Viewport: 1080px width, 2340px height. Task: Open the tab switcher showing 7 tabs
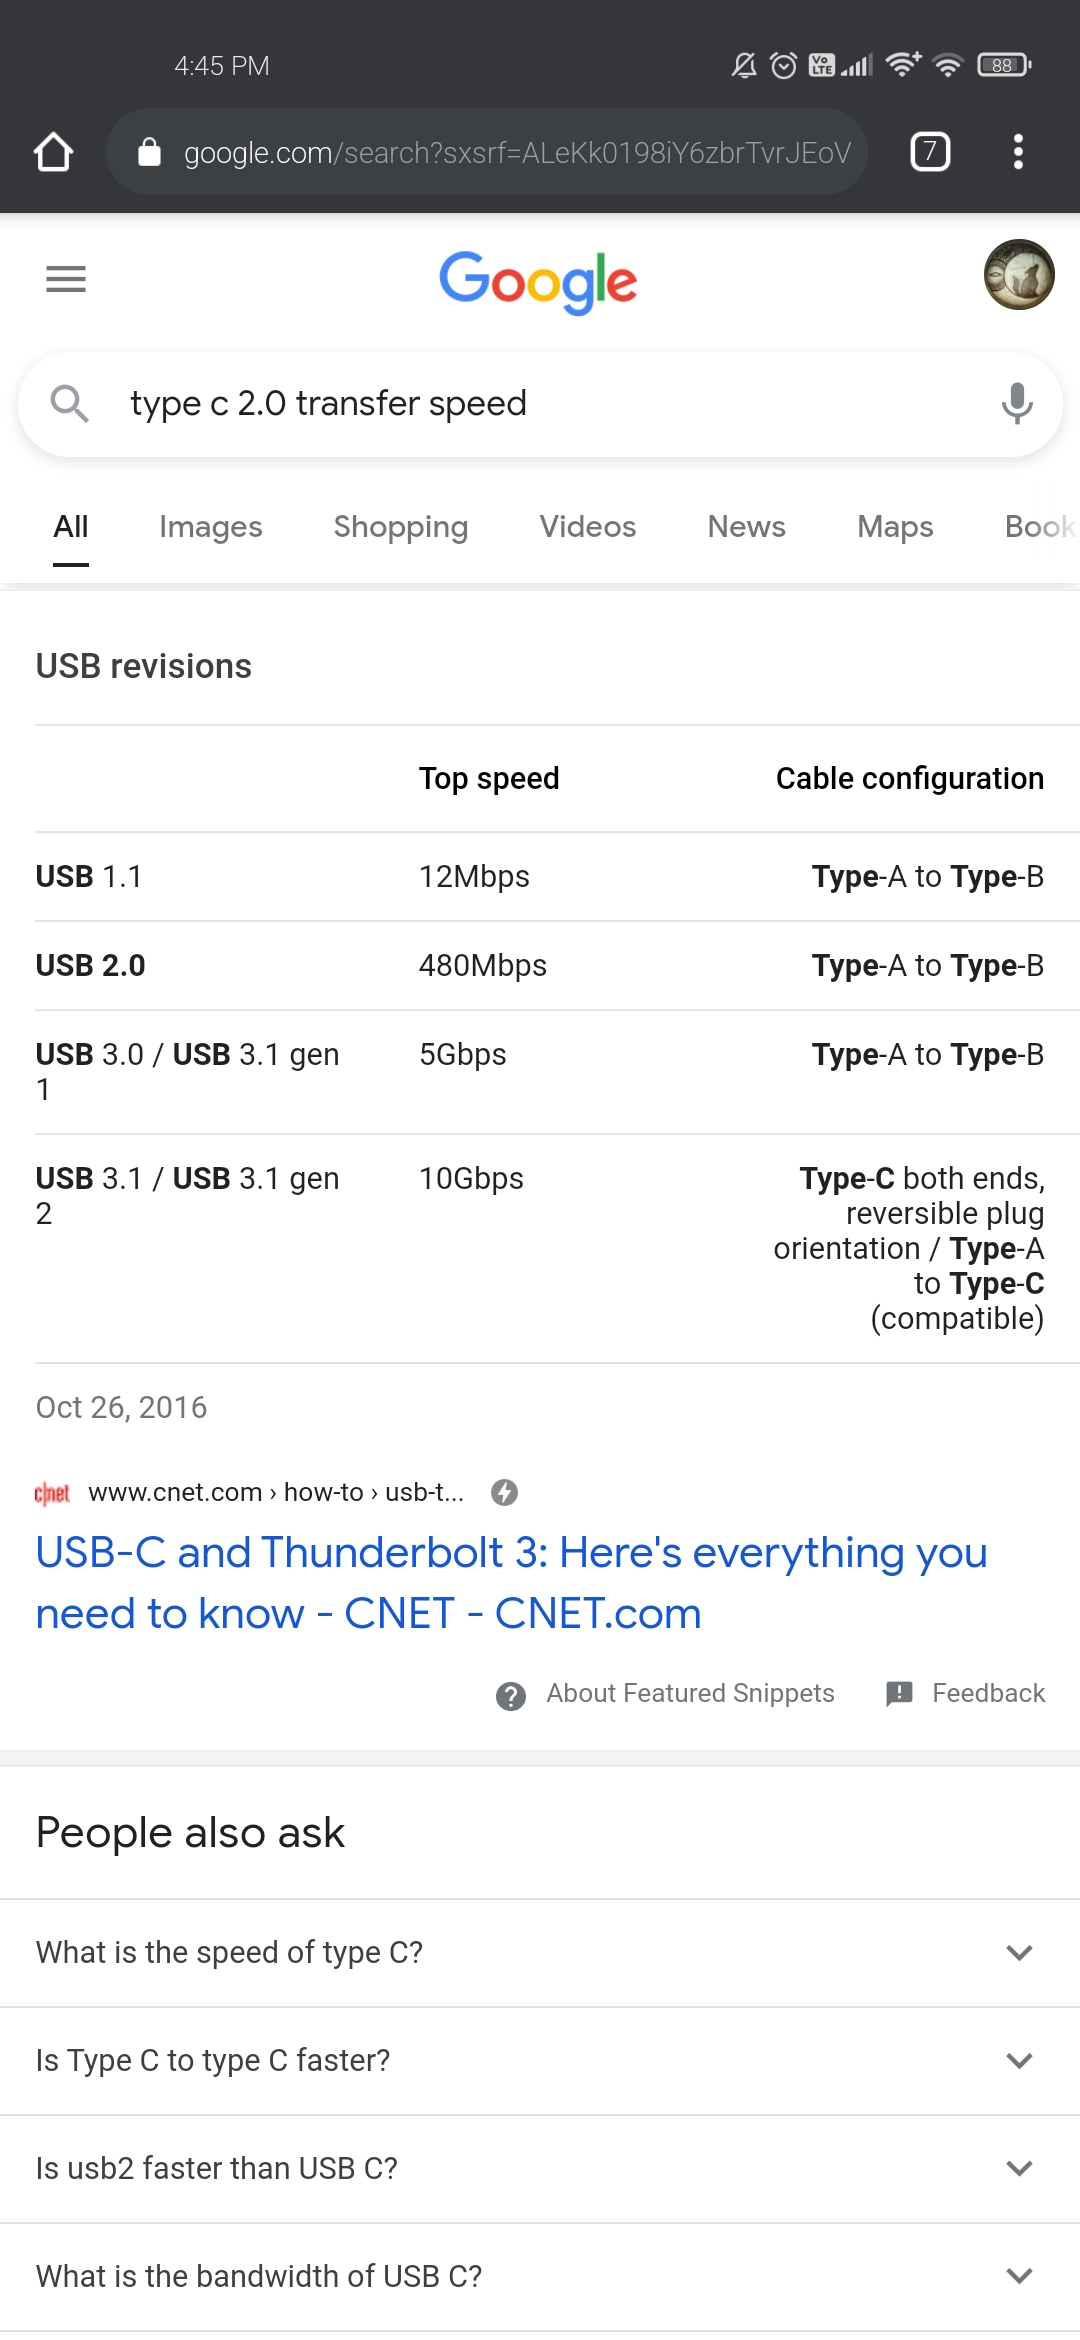(929, 152)
